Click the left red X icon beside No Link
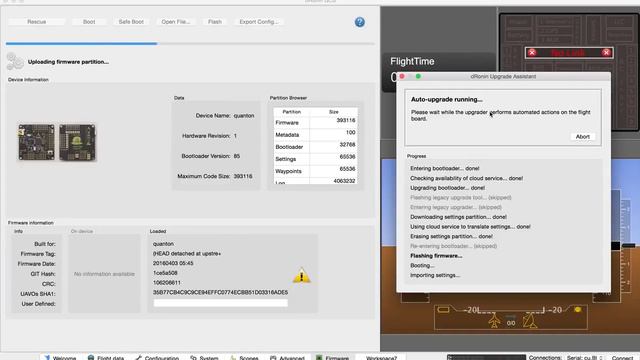This screenshot has width=640, height=360. (532, 52)
